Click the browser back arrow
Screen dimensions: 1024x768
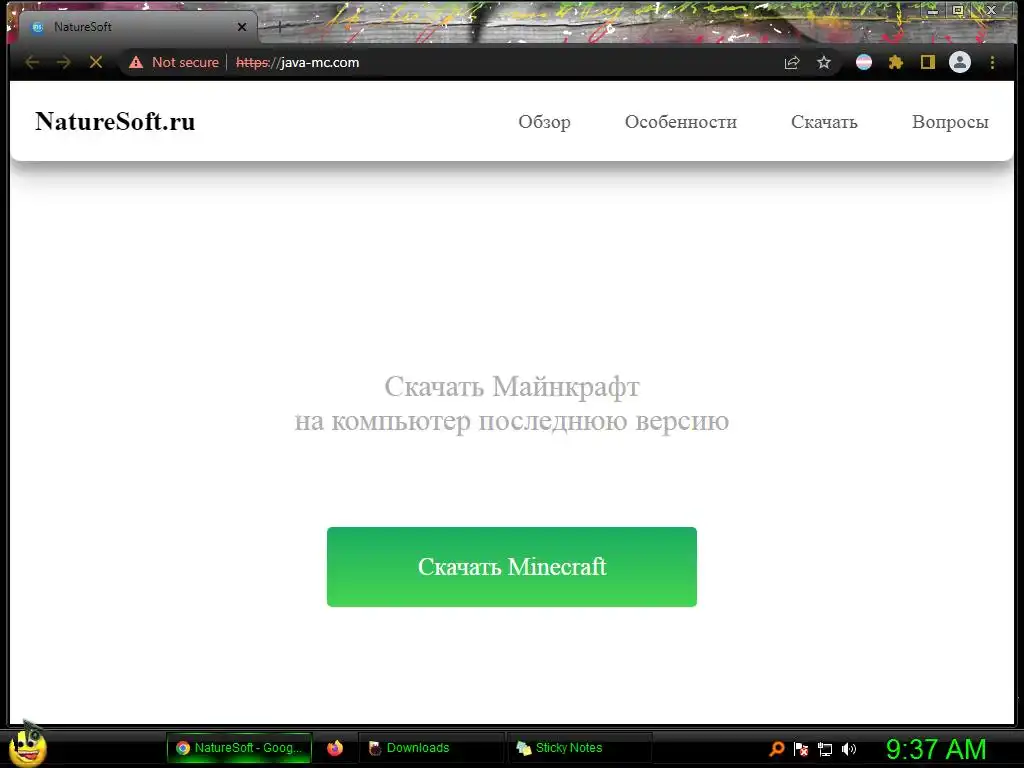point(32,63)
